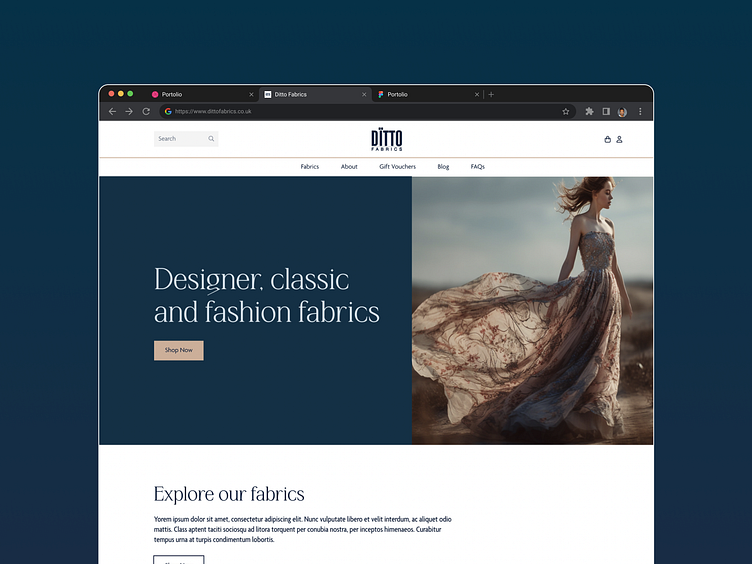The width and height of the screenshot is (752, 564).
Task: Close the first Portolio tab
Action: (x=251, y=94)
